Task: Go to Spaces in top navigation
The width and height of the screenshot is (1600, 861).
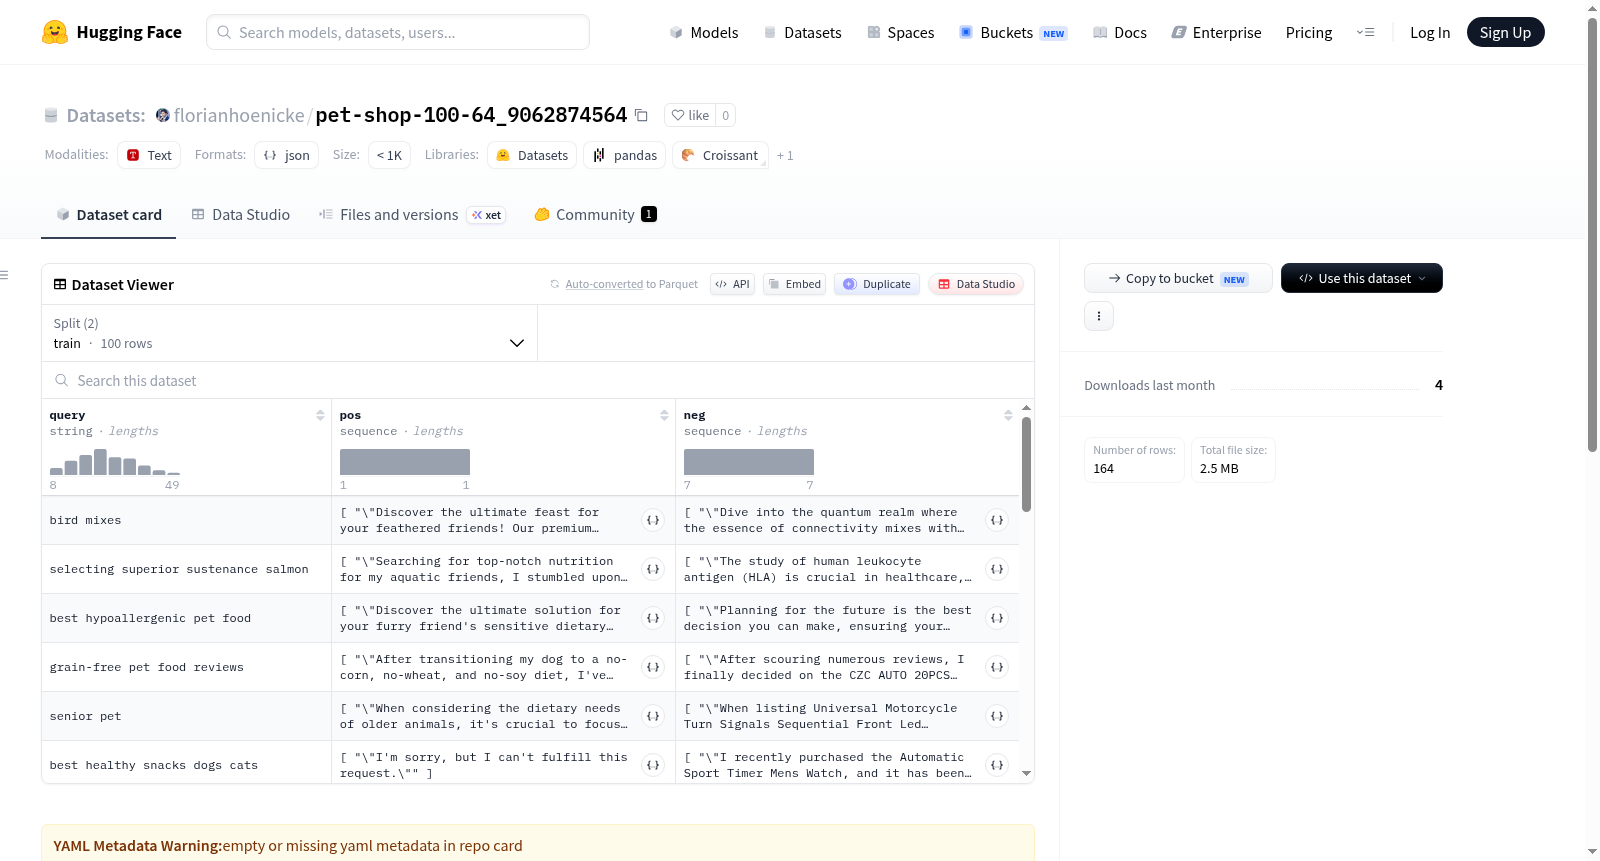Action: (x=900, y=32)
